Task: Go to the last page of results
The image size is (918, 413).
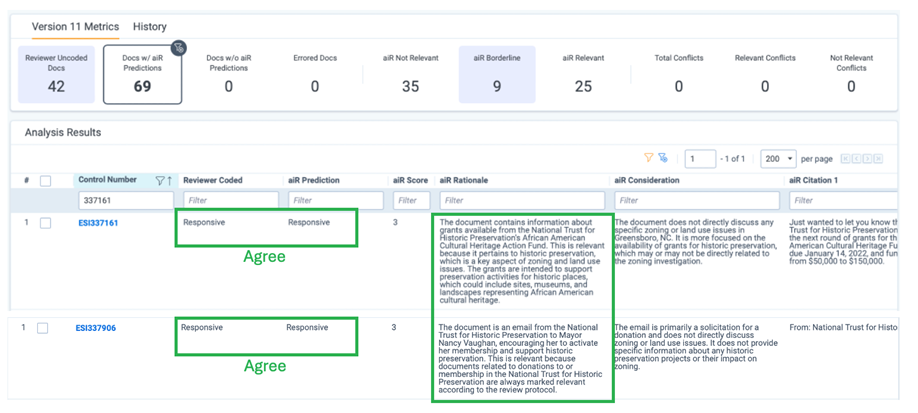Action: click(x=877, y=159)
